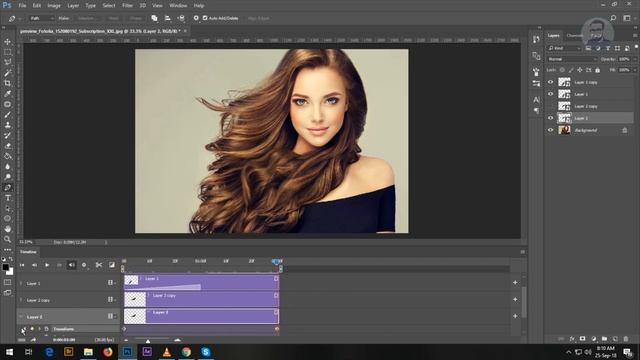Open the blend mode Normal dropdown
Screen dimensions: 640x360
[x=572, y=59]
